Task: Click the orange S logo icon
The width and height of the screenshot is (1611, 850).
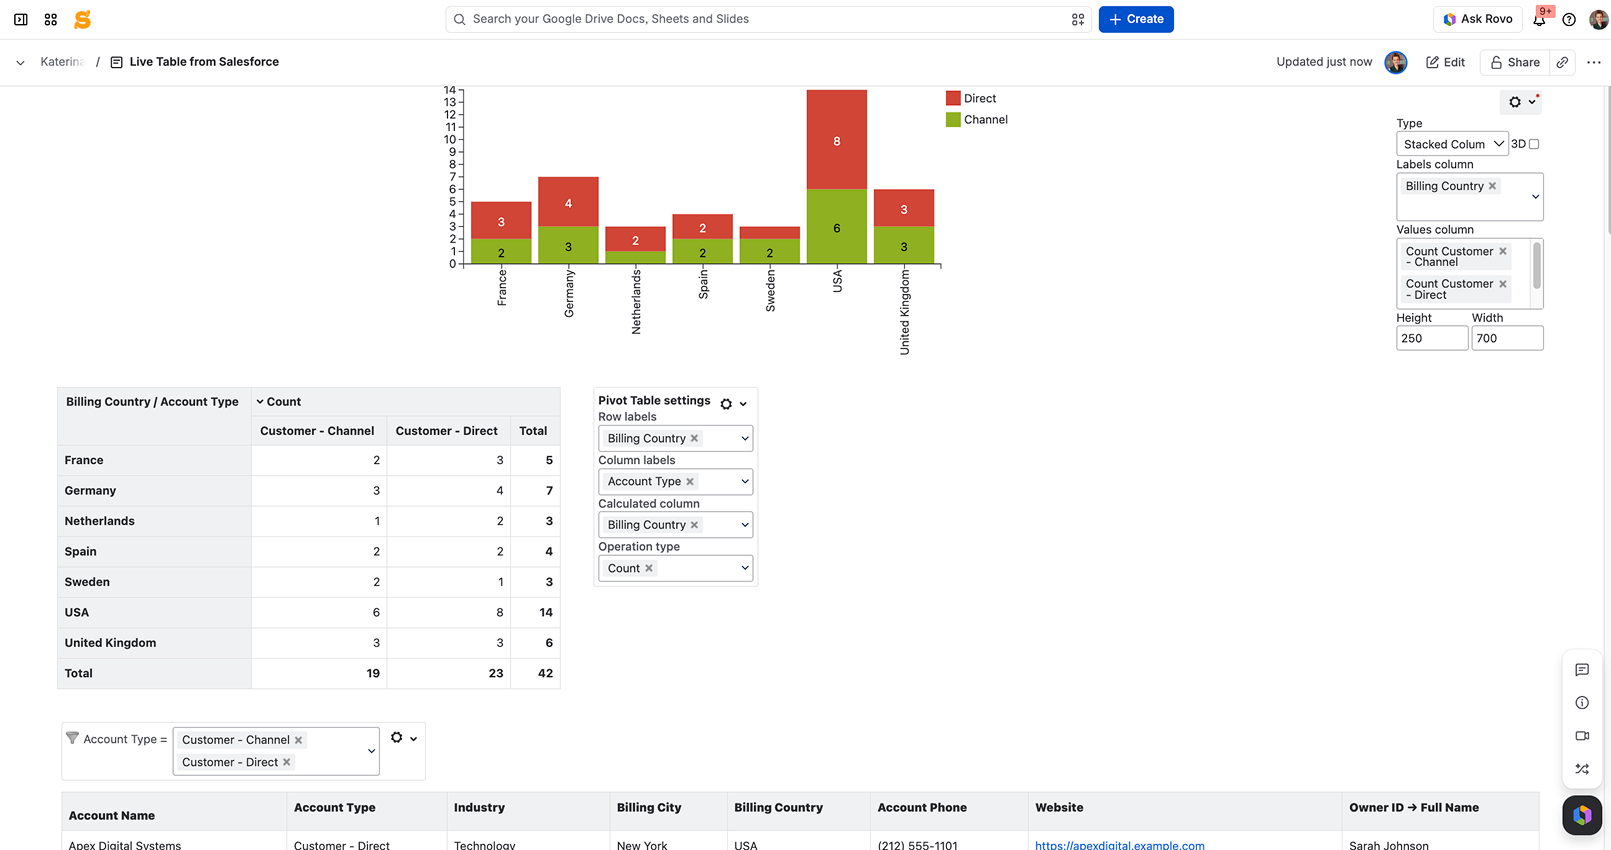Action: click(83, 19)
